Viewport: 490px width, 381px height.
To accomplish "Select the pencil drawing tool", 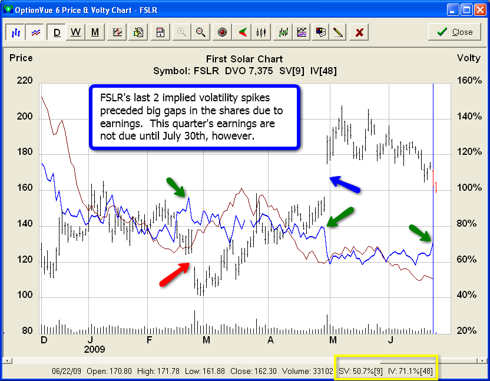I will coord(338,32).
